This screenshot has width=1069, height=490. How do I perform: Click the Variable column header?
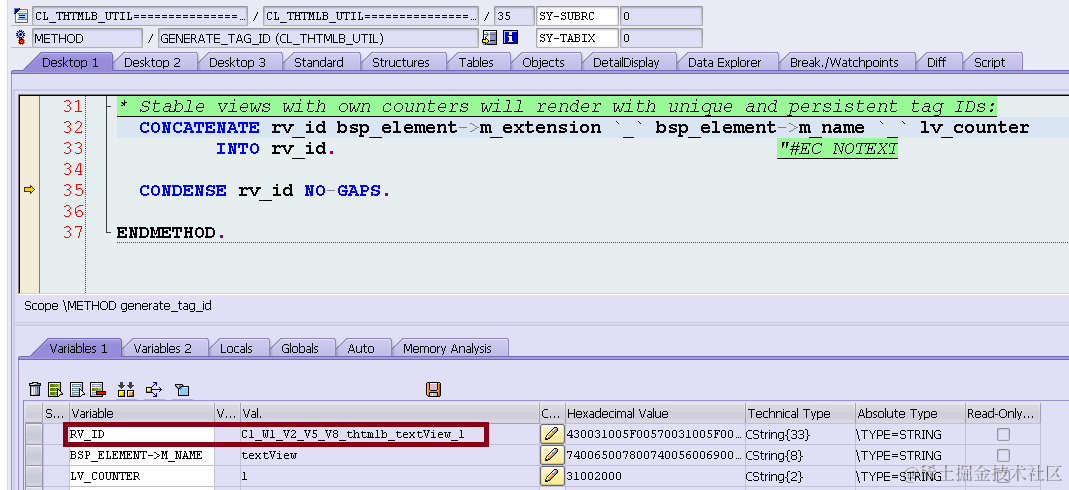[x=141, y=413]
